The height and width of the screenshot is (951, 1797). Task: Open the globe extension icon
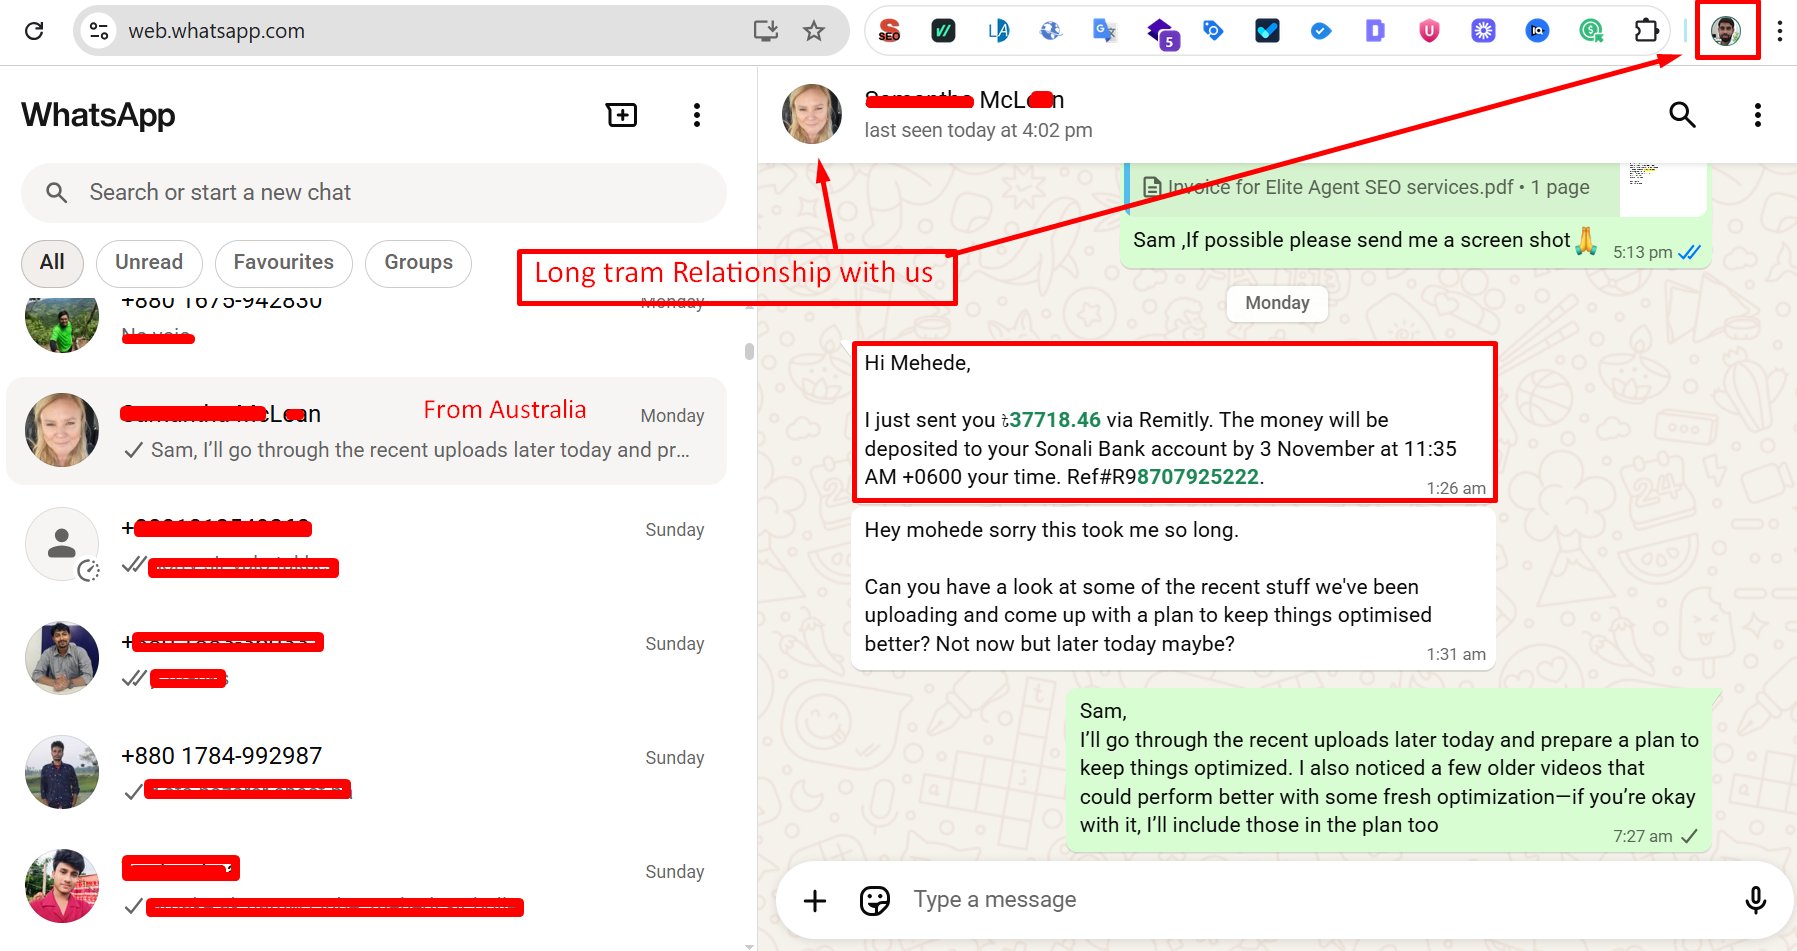click(1051, 31)
